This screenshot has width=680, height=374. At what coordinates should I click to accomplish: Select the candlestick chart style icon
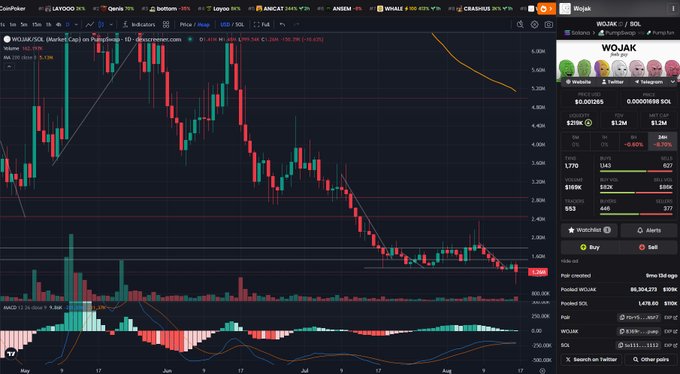coord(101,25)
